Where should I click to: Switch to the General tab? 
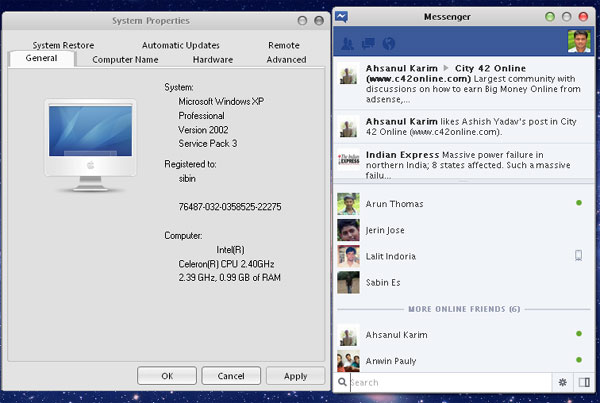tap(41, 59)
